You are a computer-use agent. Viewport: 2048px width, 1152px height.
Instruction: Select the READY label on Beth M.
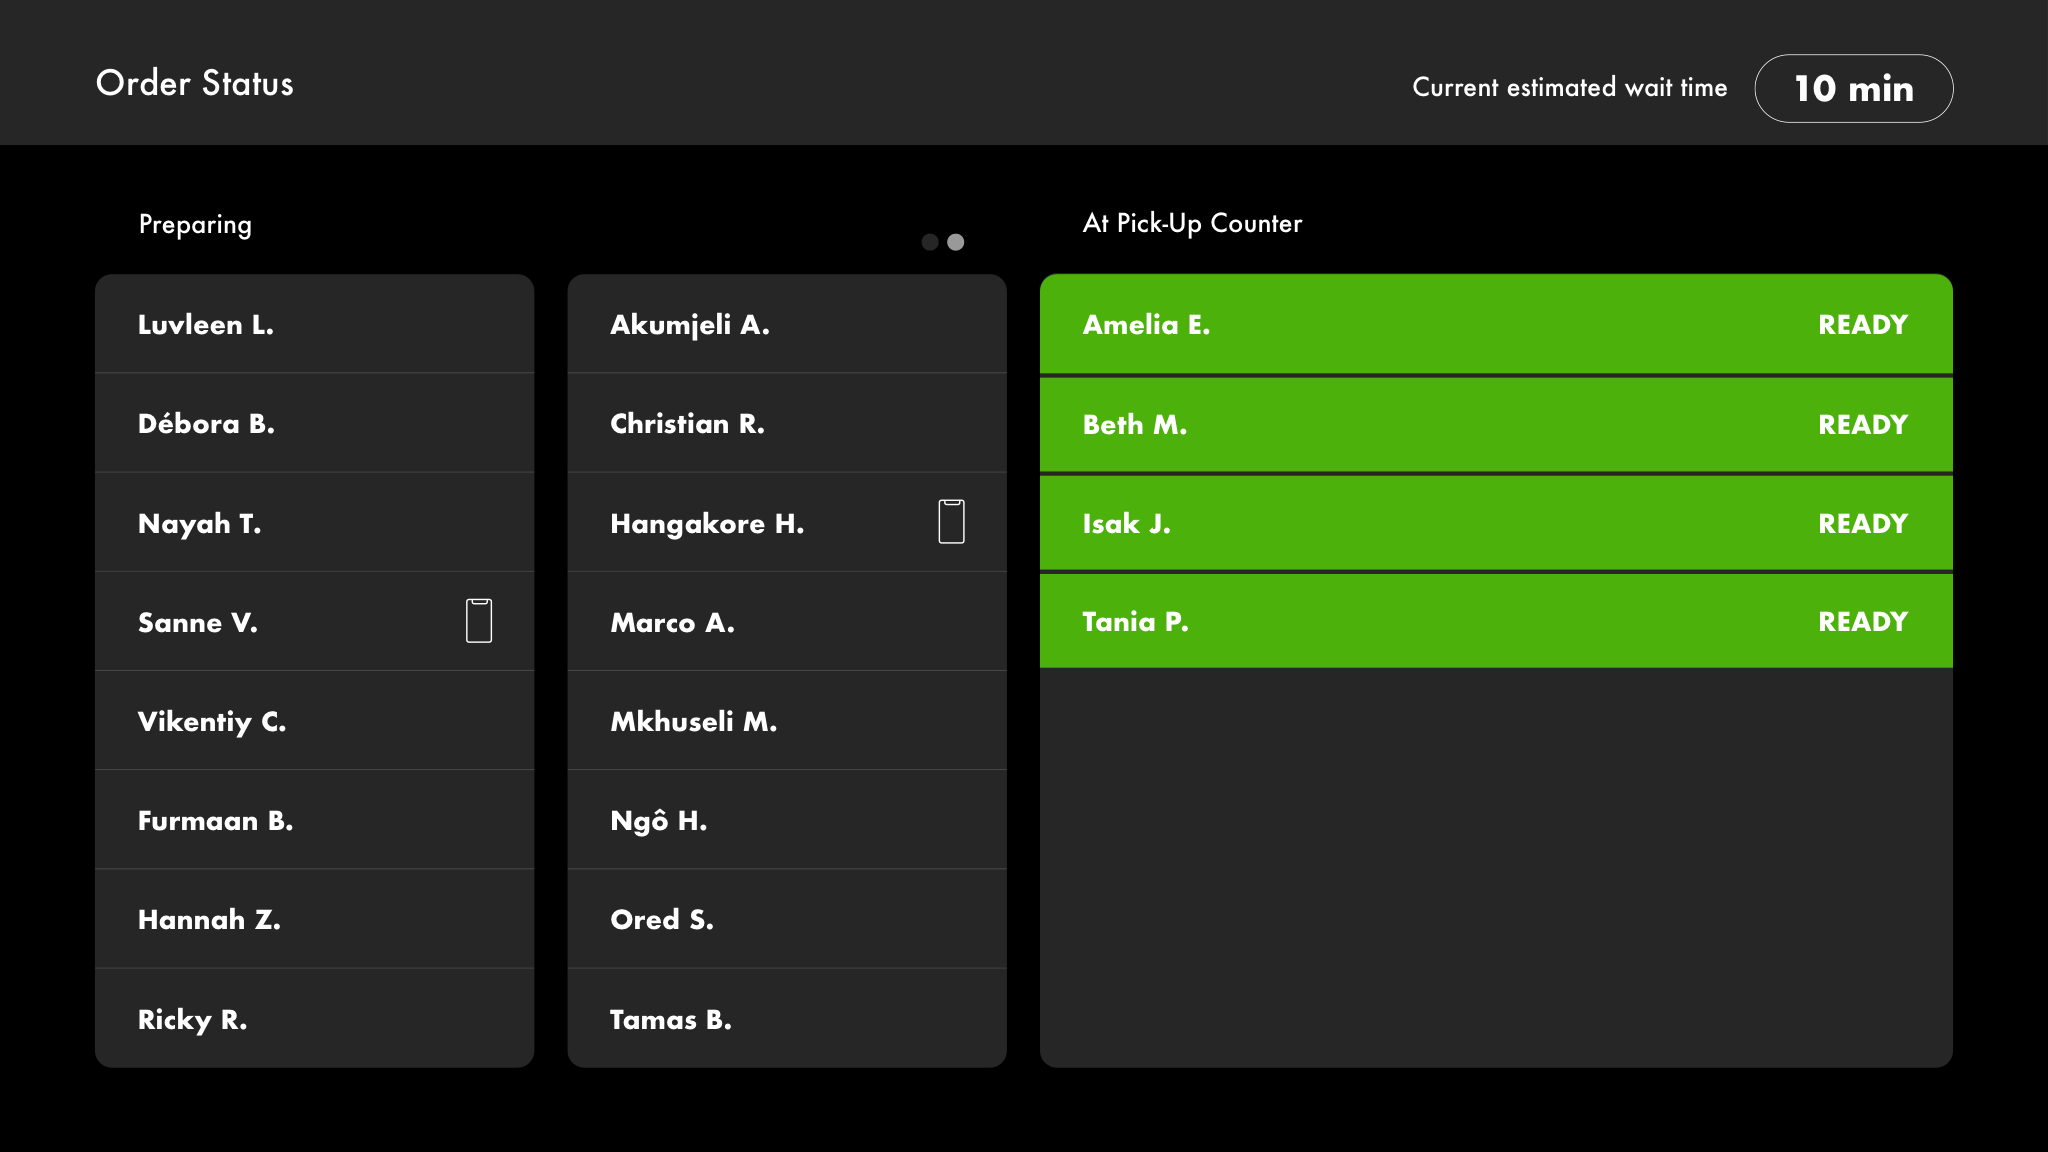point(1862,424)
